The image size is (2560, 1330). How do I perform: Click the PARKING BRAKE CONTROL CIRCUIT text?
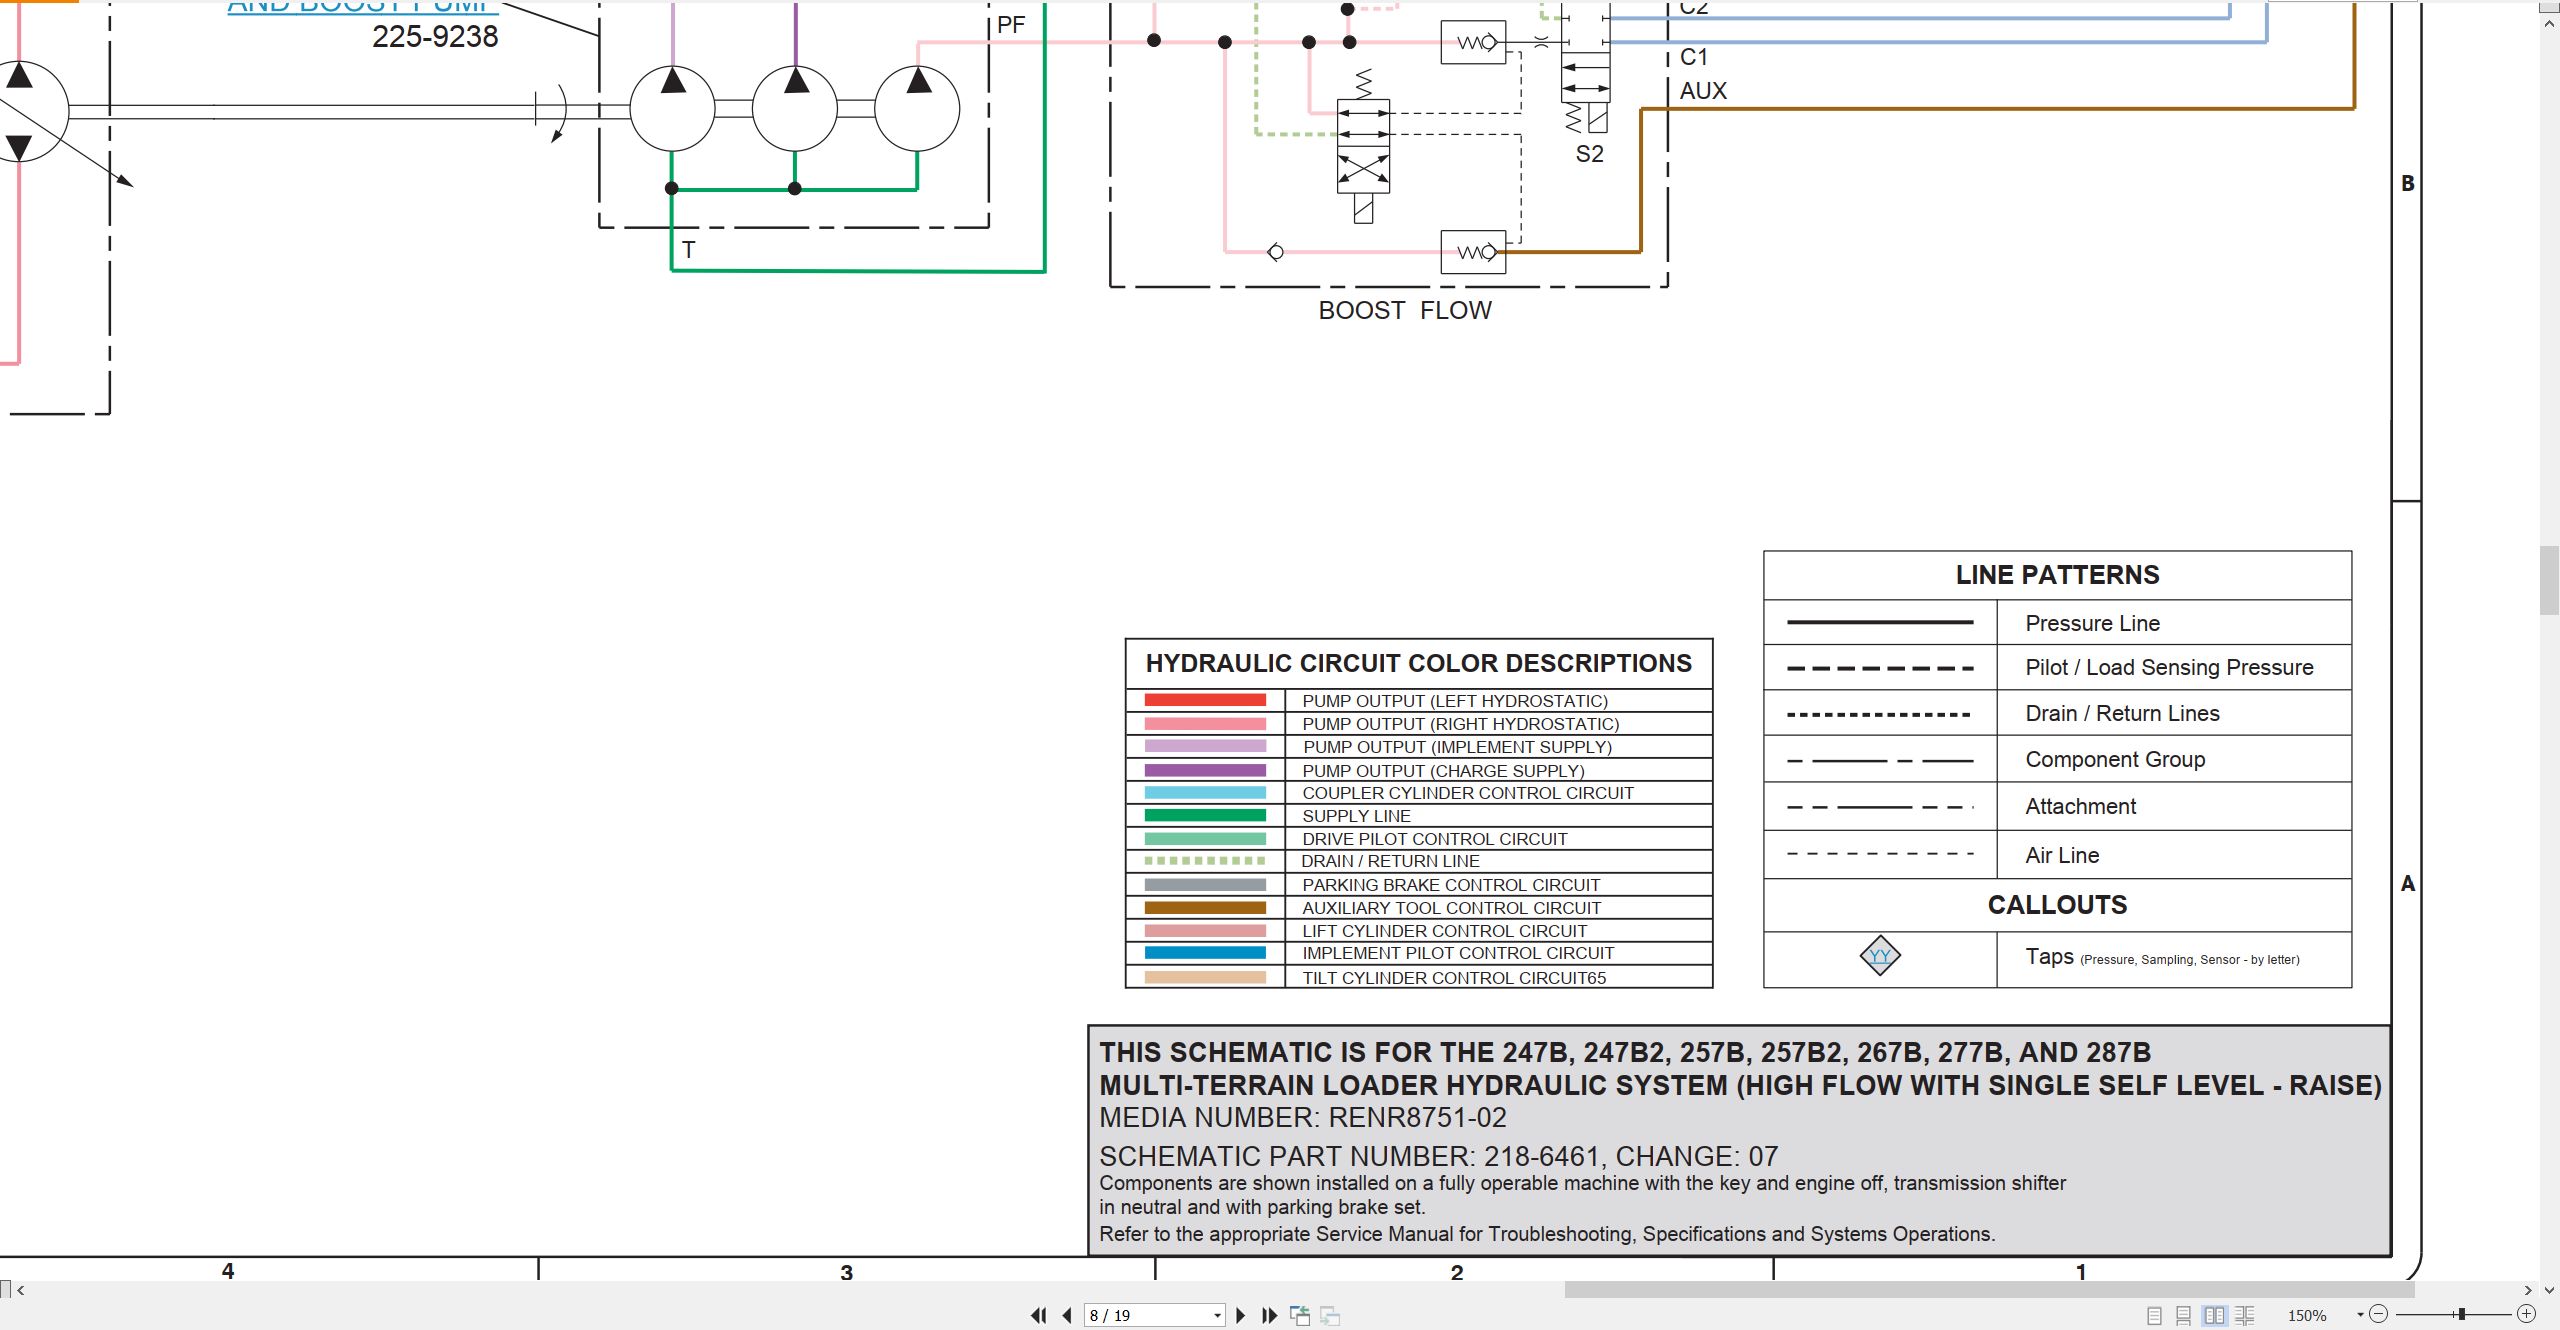[x=1451, y=885]
